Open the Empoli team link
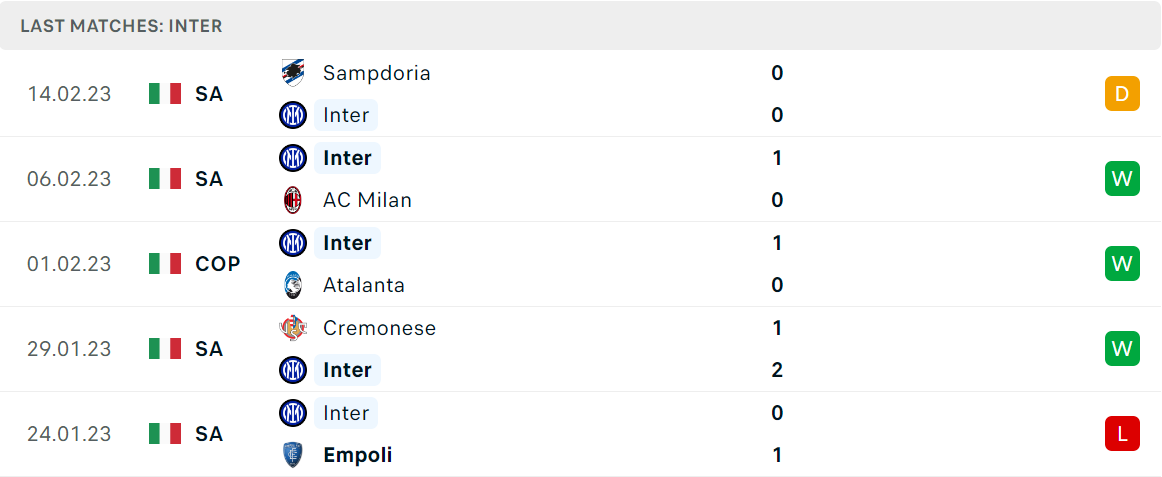Viewport: 1162px width, 477px height. pyautogui.click(x=358, y=455)
